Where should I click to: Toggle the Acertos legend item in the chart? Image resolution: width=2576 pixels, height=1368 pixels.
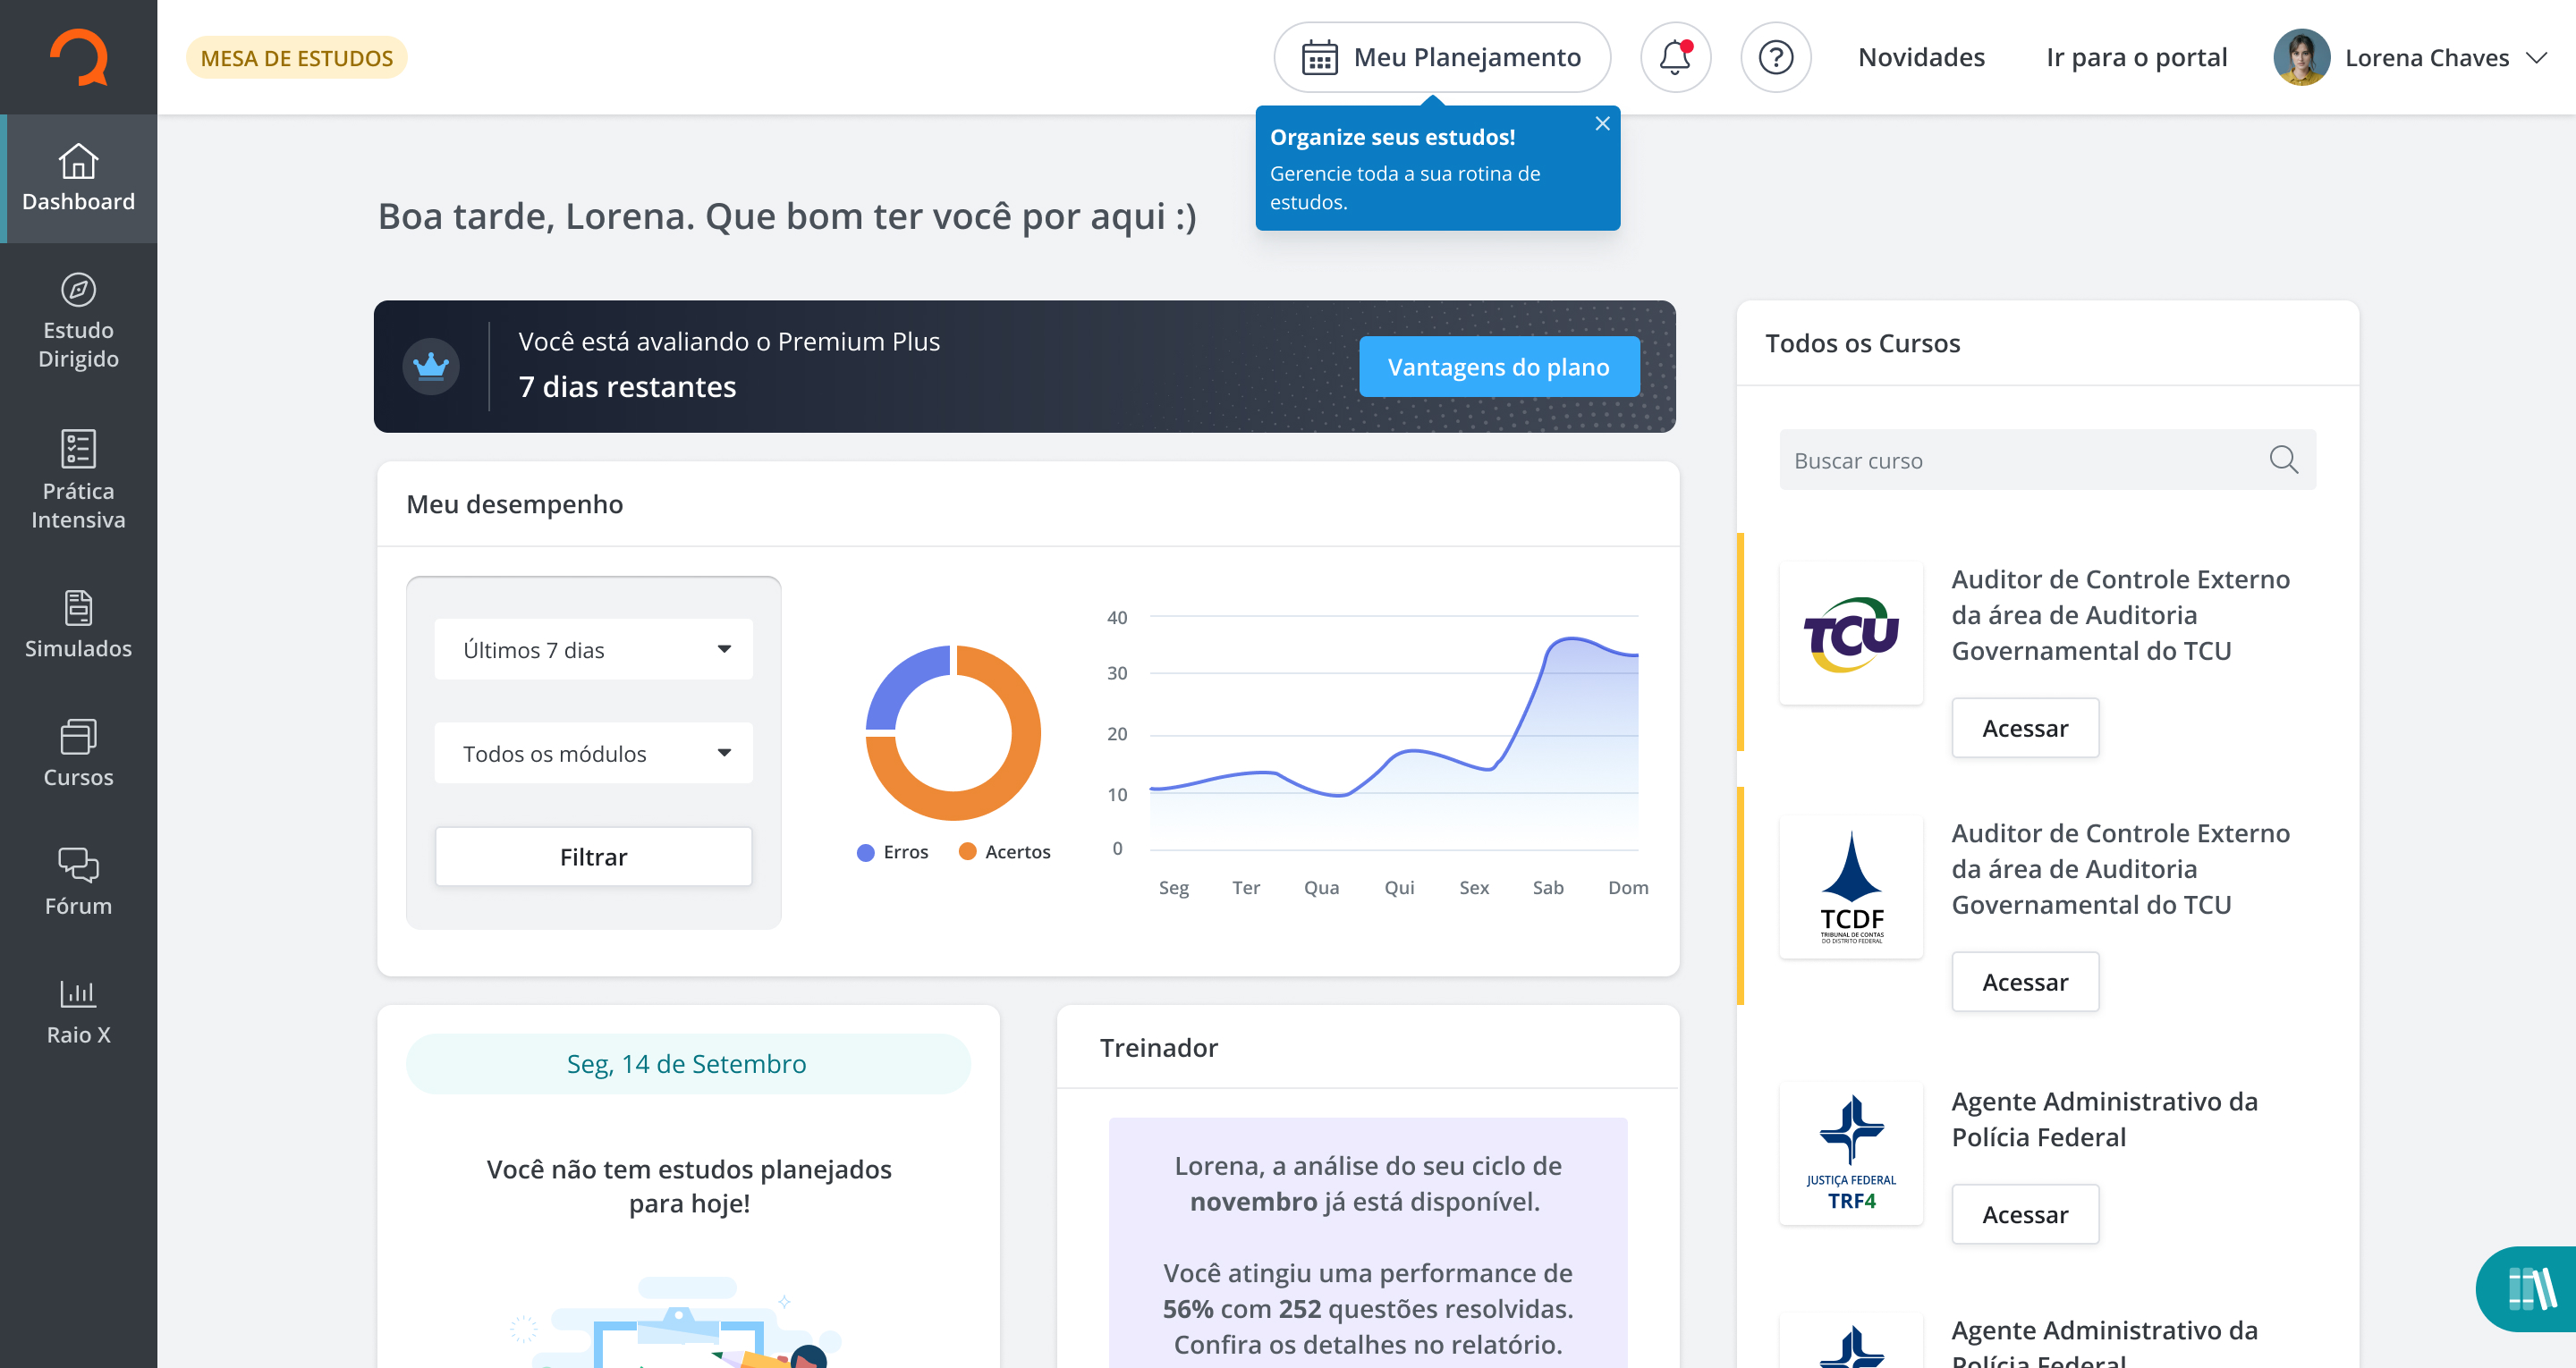(1004, 852)
